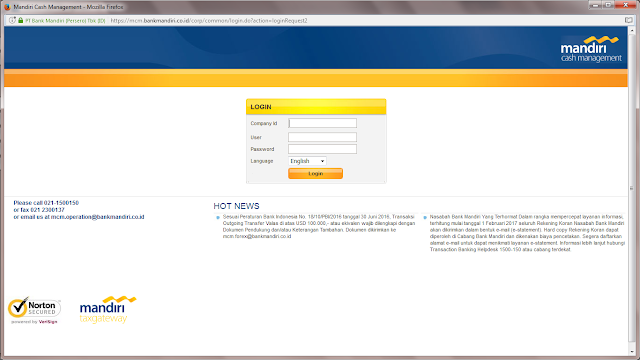Click the 'powered by VeriSign' text
This screenshot has width=640, height=360.
pos(34,322)
